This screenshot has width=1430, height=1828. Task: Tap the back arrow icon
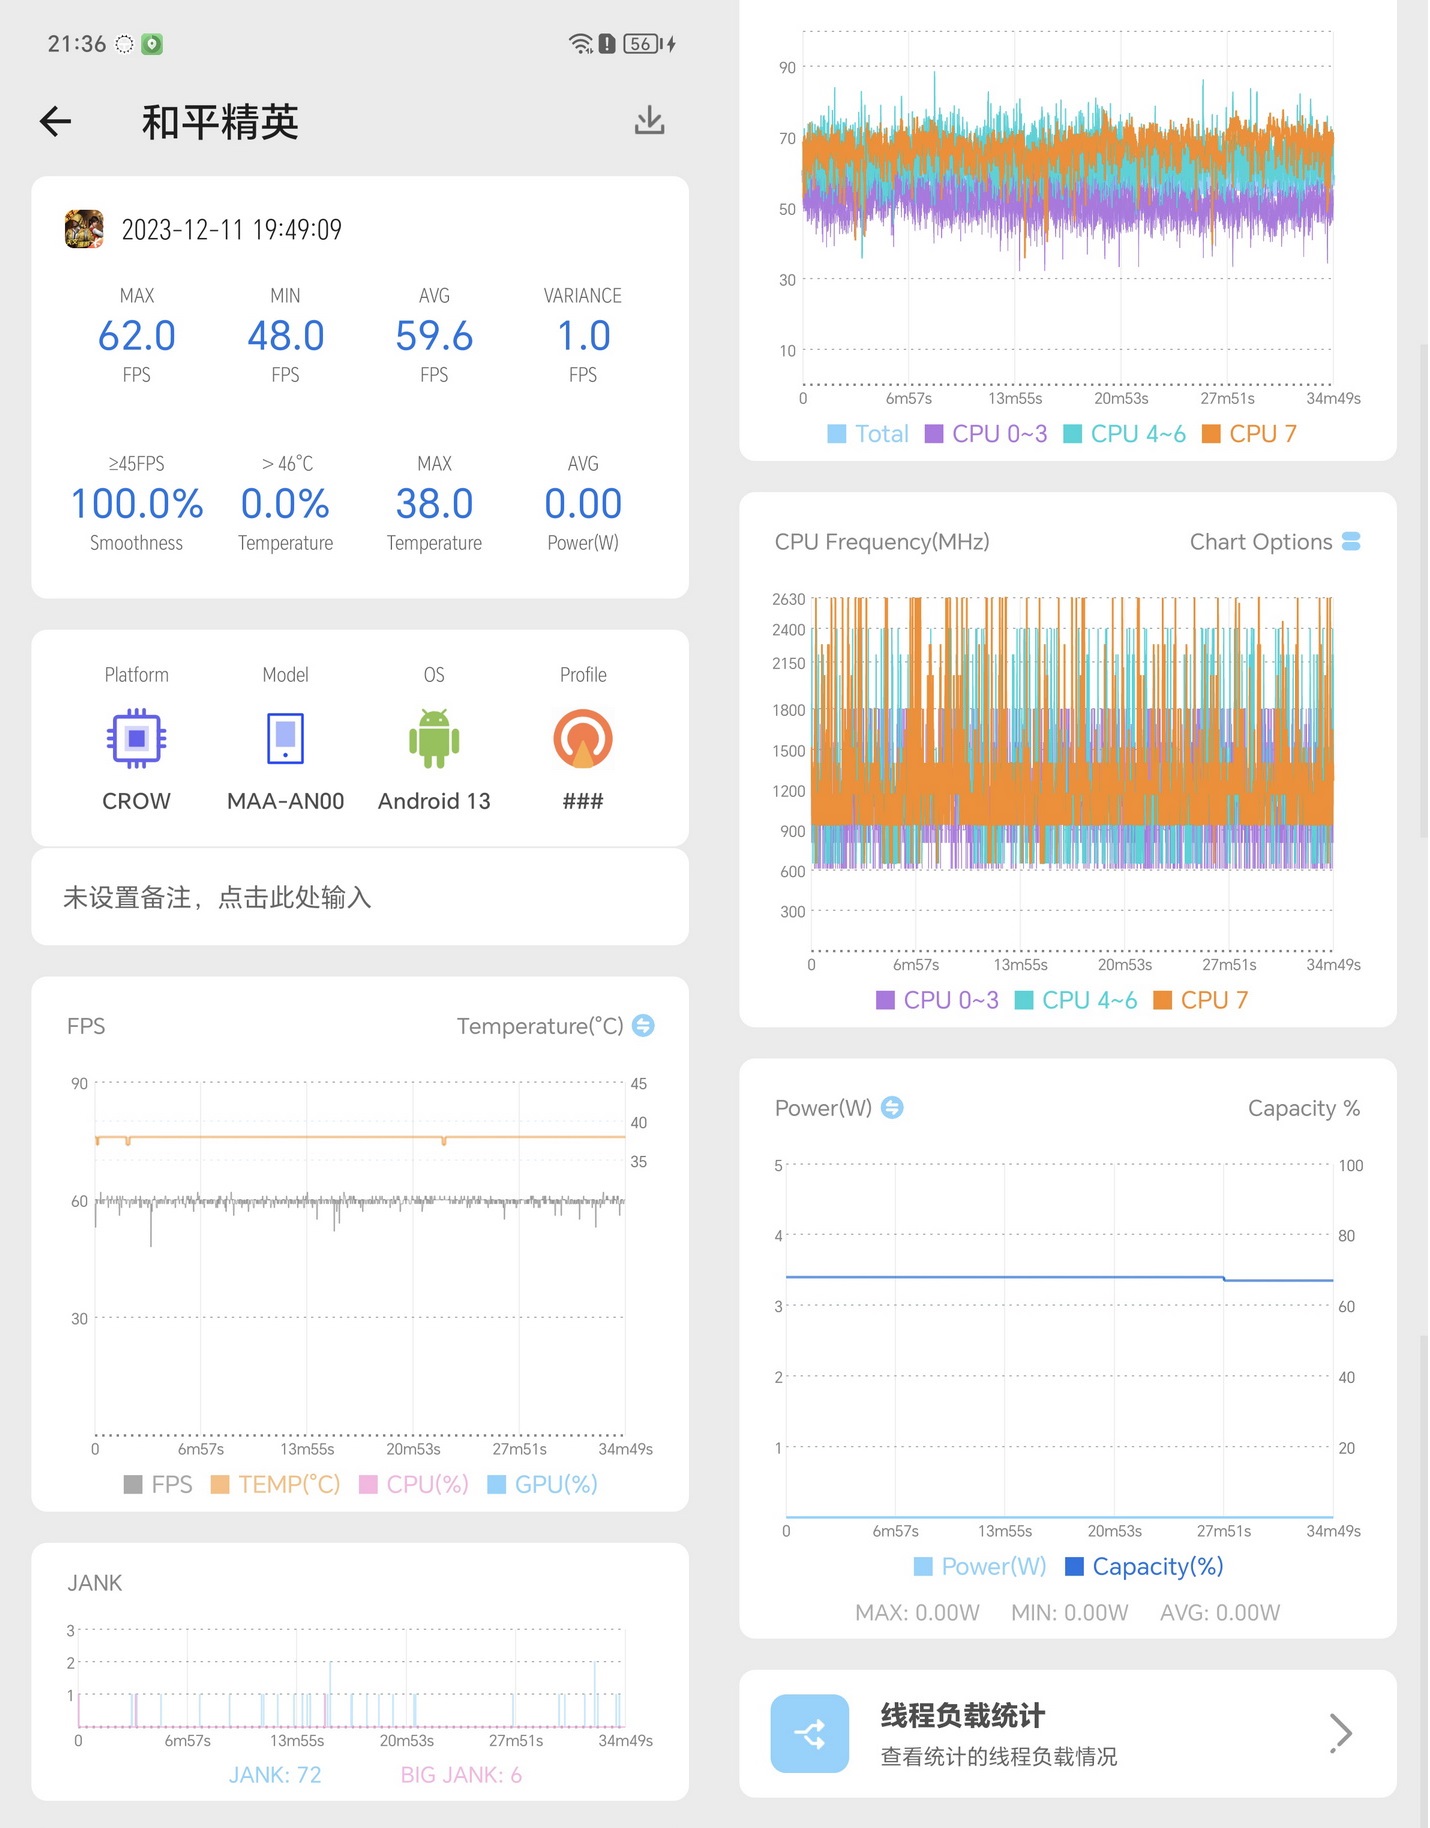55,121
